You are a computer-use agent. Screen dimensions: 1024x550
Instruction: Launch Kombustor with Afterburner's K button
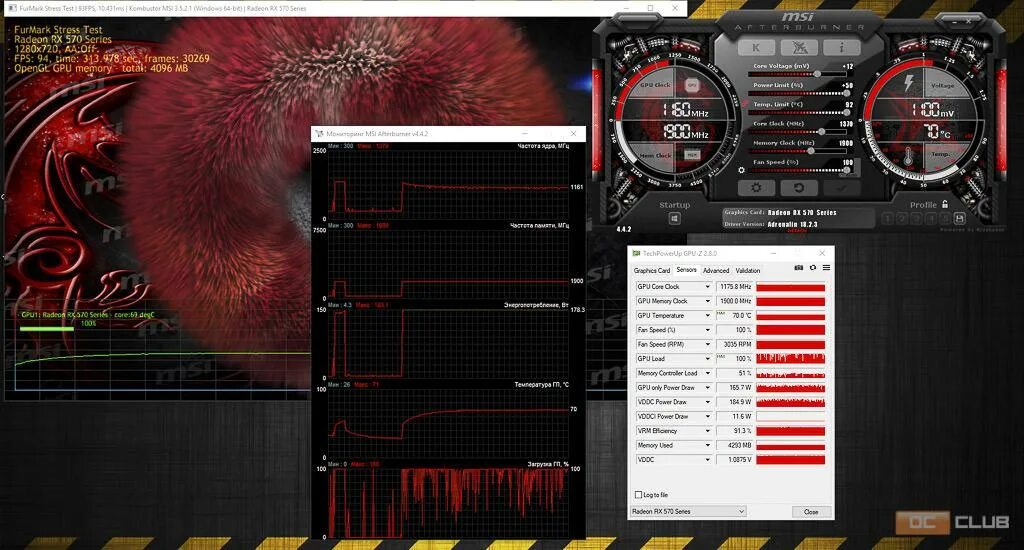(x=756, y=48)
